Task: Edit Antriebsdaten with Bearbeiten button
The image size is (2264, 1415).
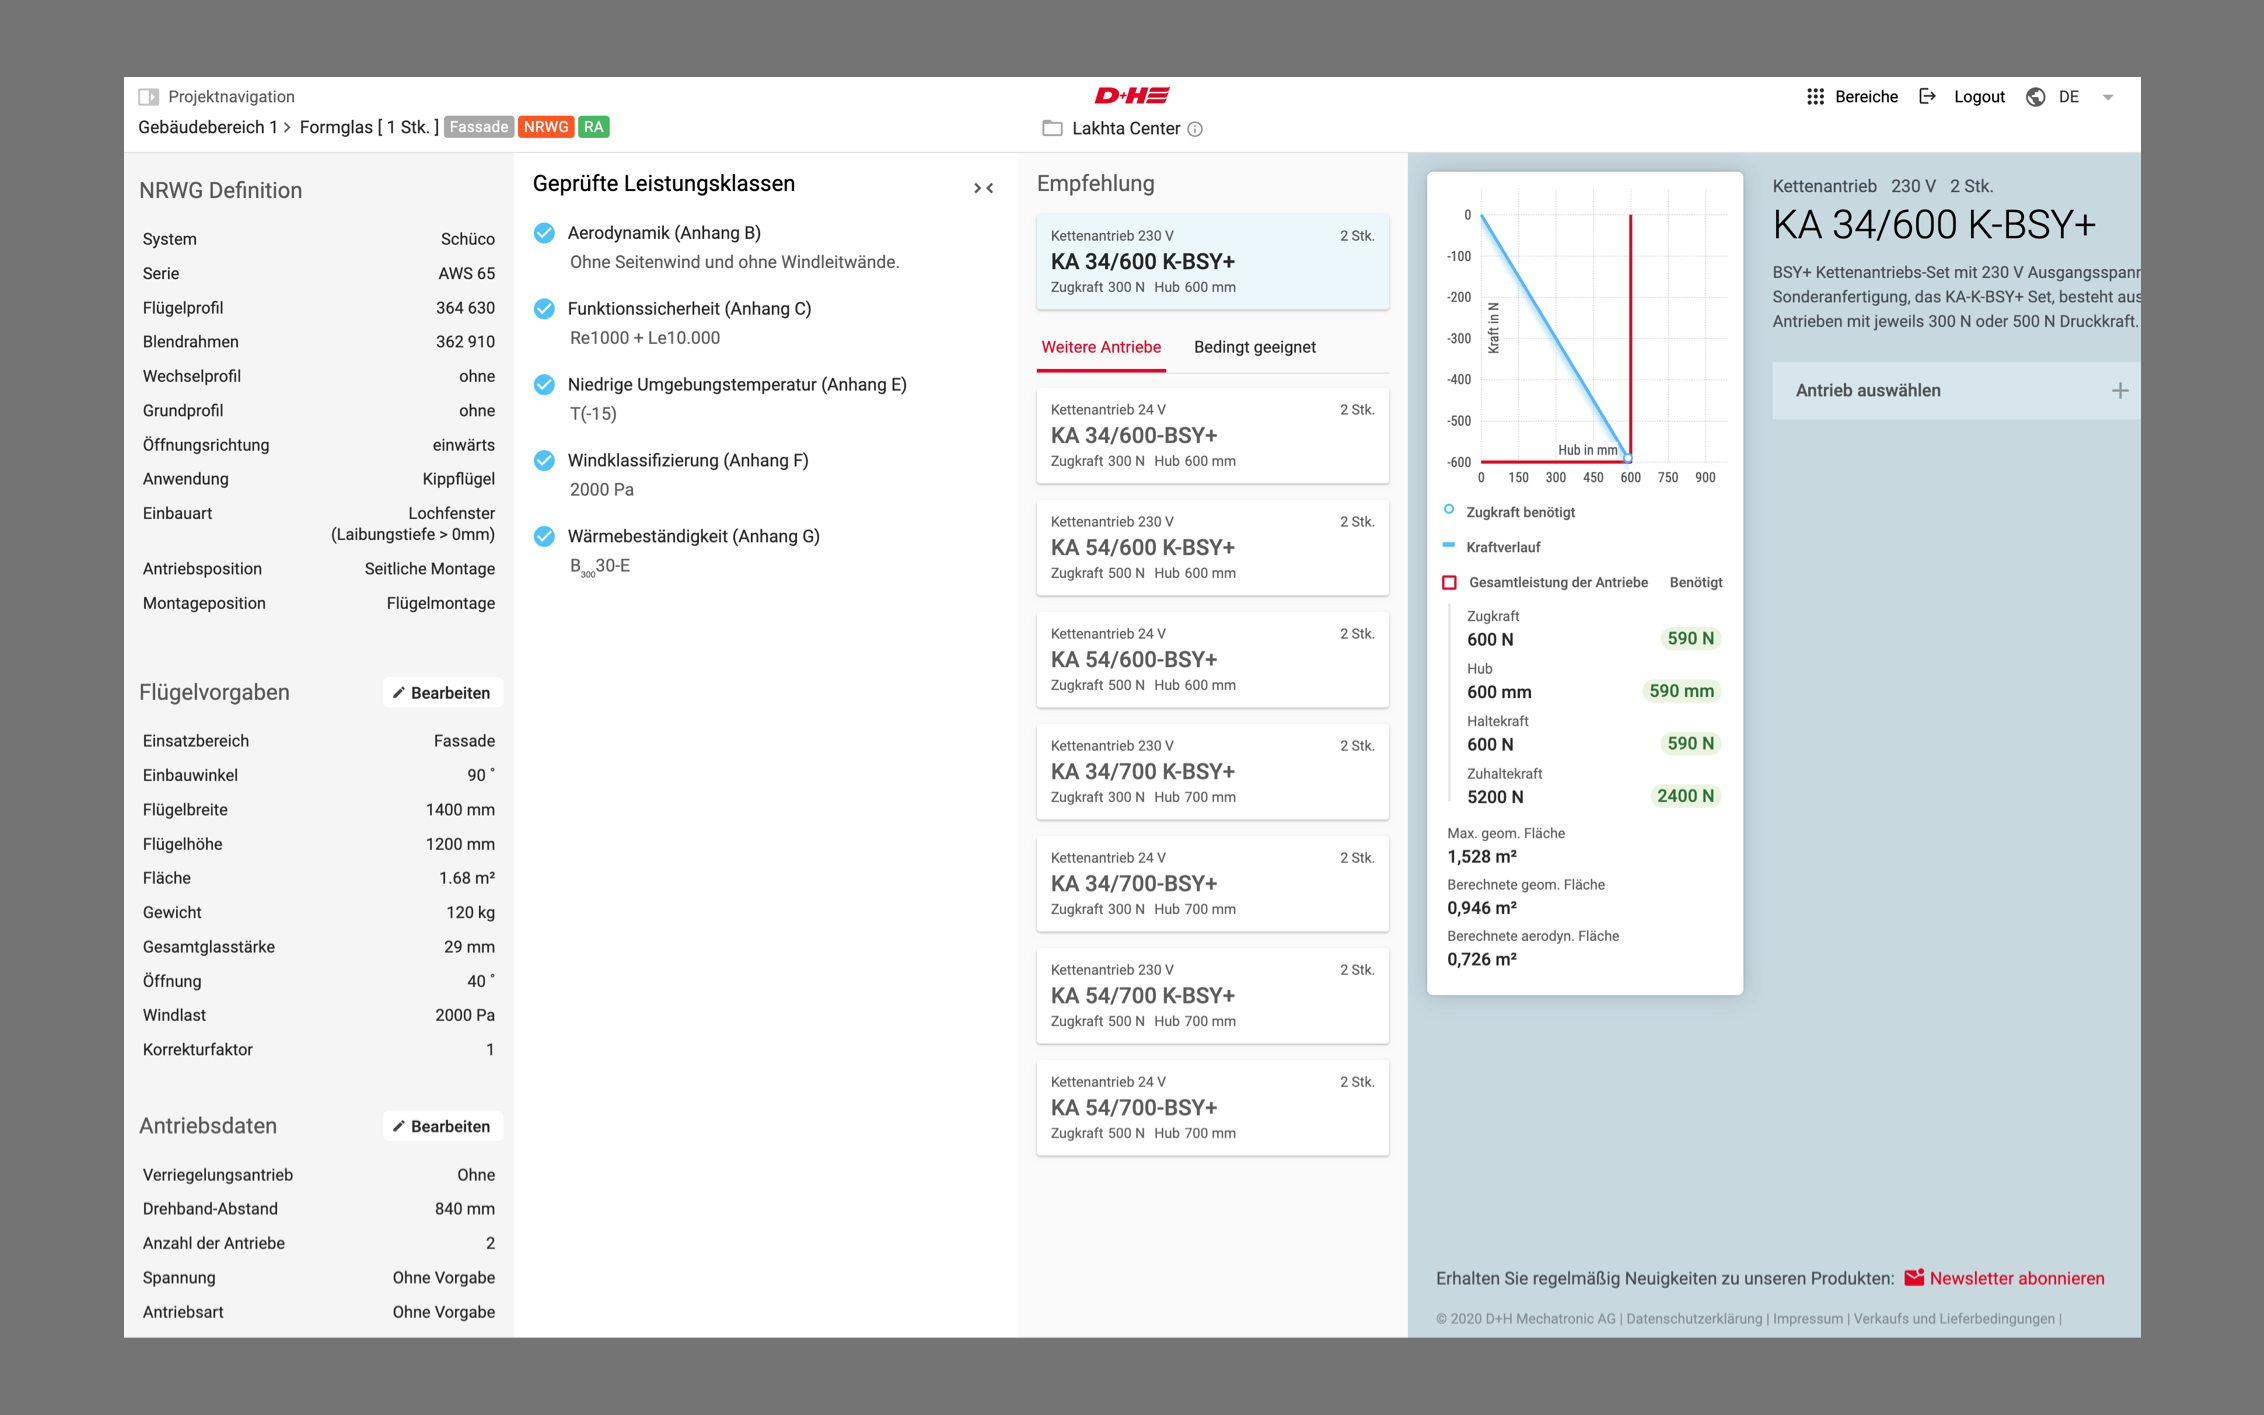Action: pyautogui.click(x=442, y=1126)
